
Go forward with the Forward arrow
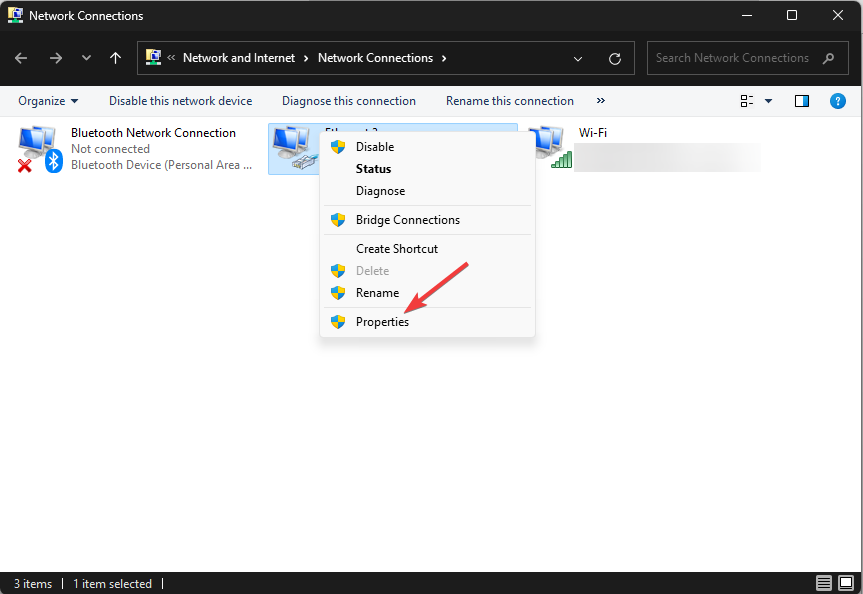point(56,58)
